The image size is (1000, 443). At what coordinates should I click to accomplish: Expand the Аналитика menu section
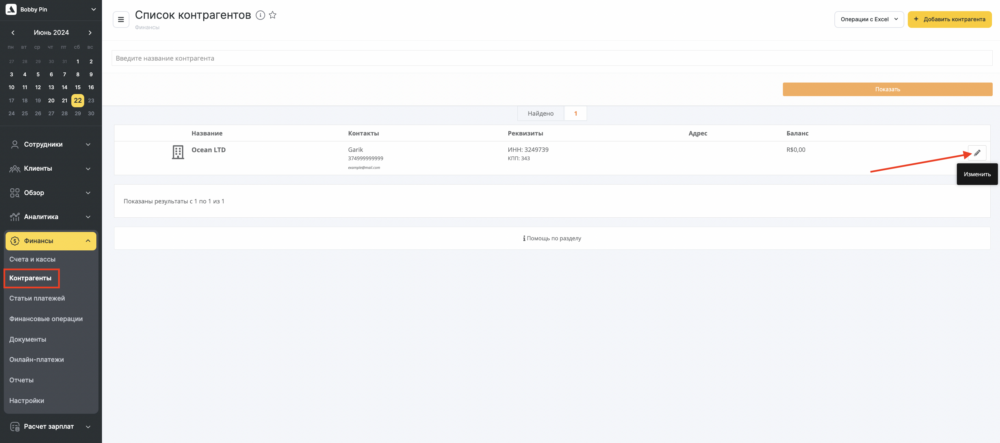[51, 217]
